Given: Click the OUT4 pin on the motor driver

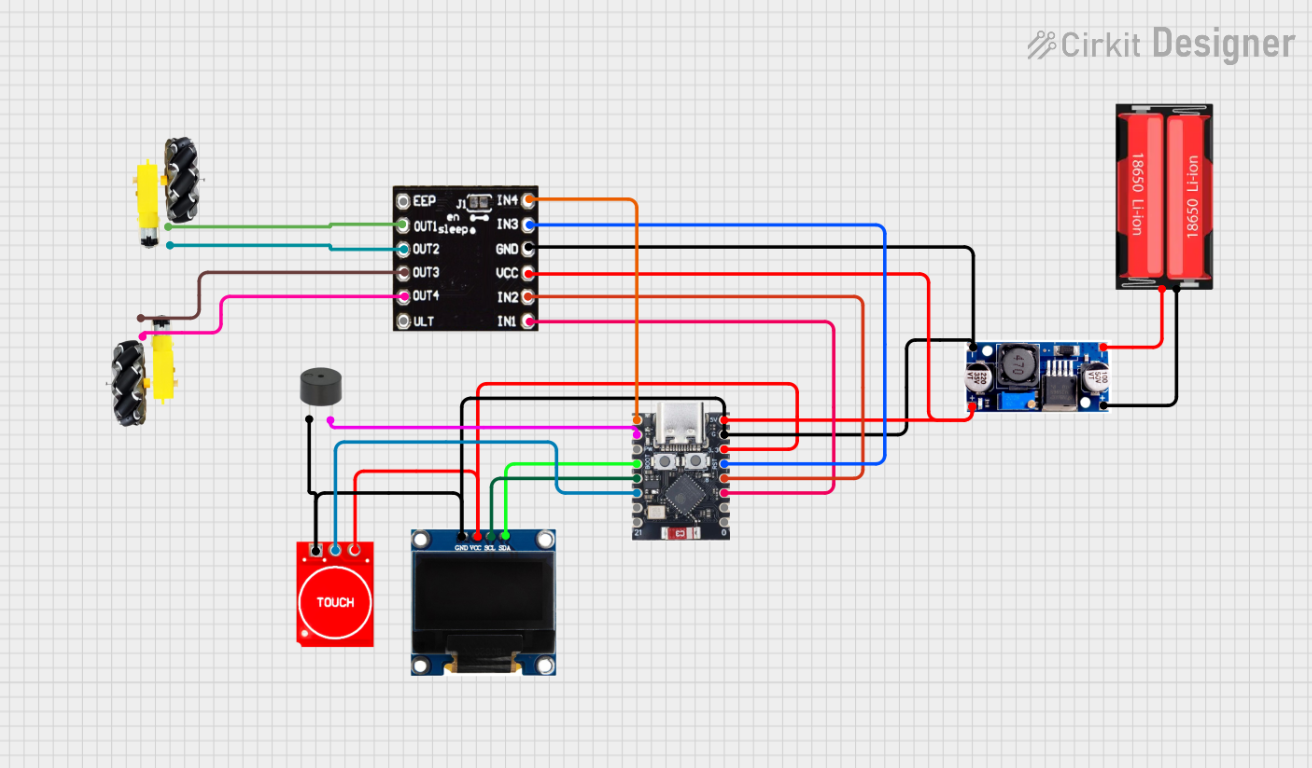Looking at the screenshot, I should pyautogui.click(x=404, y=297).
